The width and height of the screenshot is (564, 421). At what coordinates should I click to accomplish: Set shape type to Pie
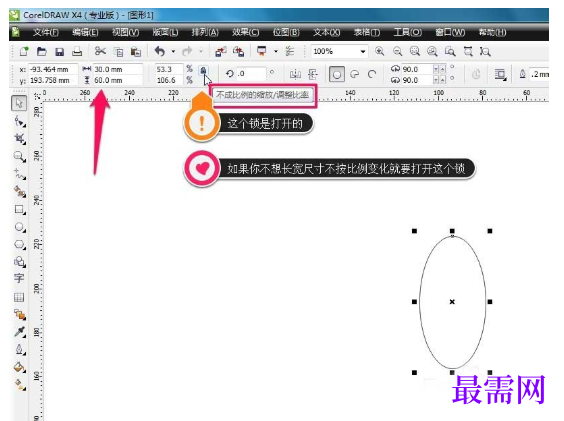(x=355, y=74)
